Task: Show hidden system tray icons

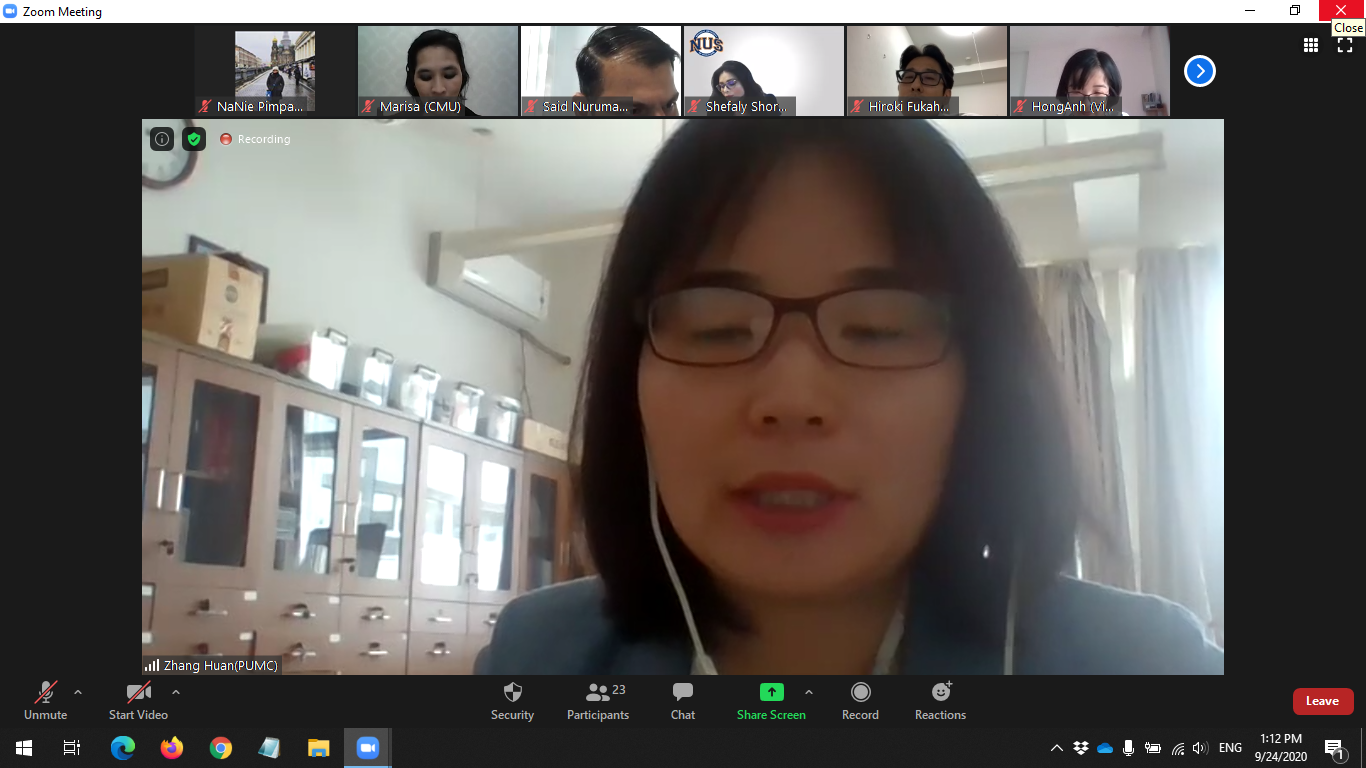Action: [1056, 748]
